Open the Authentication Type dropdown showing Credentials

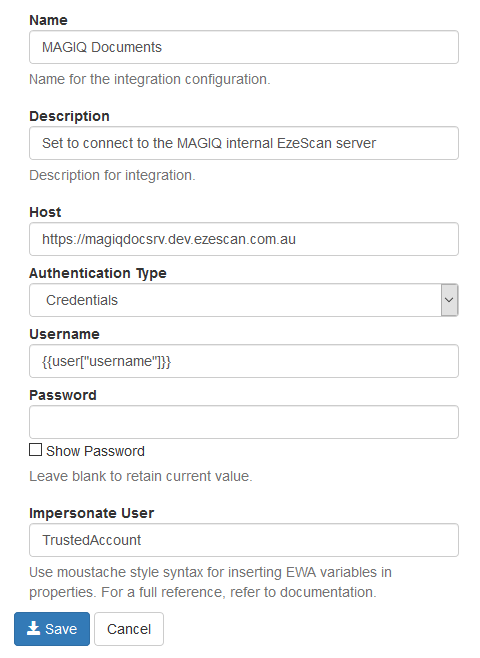pos(244,300)
